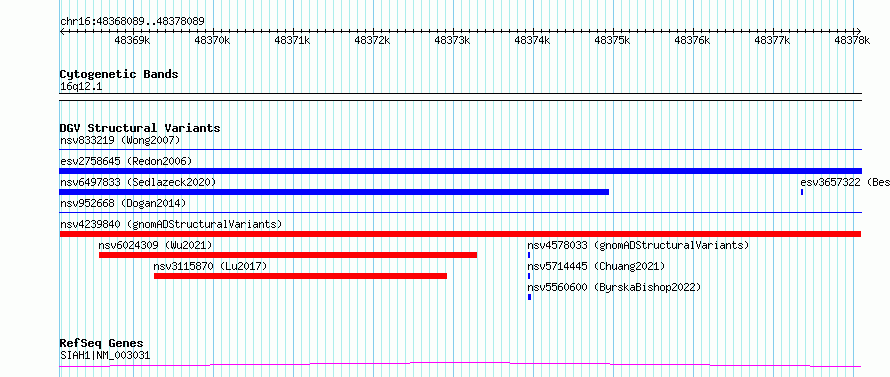Click the SIAH1 magenta gene track line

[460, 364]
